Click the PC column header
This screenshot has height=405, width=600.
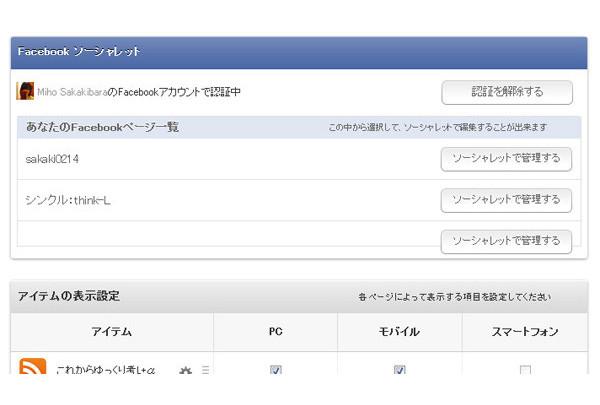(276, 332)
